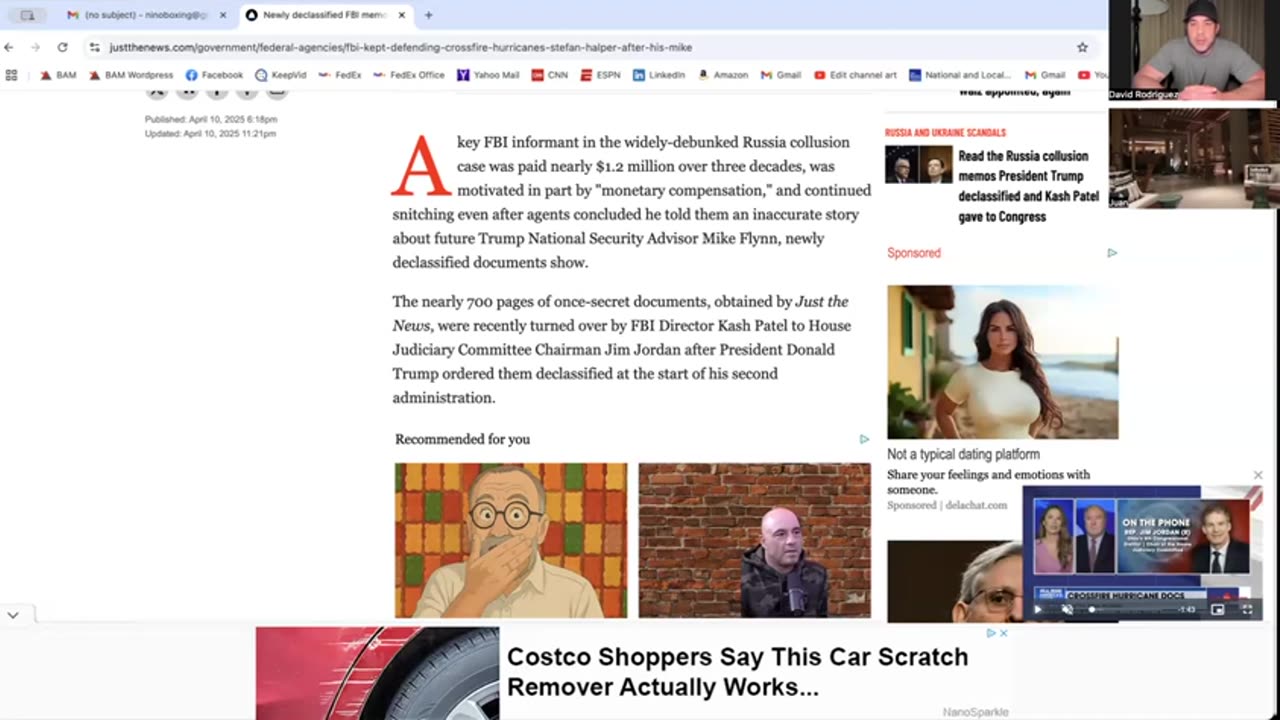Open the CNN bookmark
1280x720 pixels.
tap(550, 75)
